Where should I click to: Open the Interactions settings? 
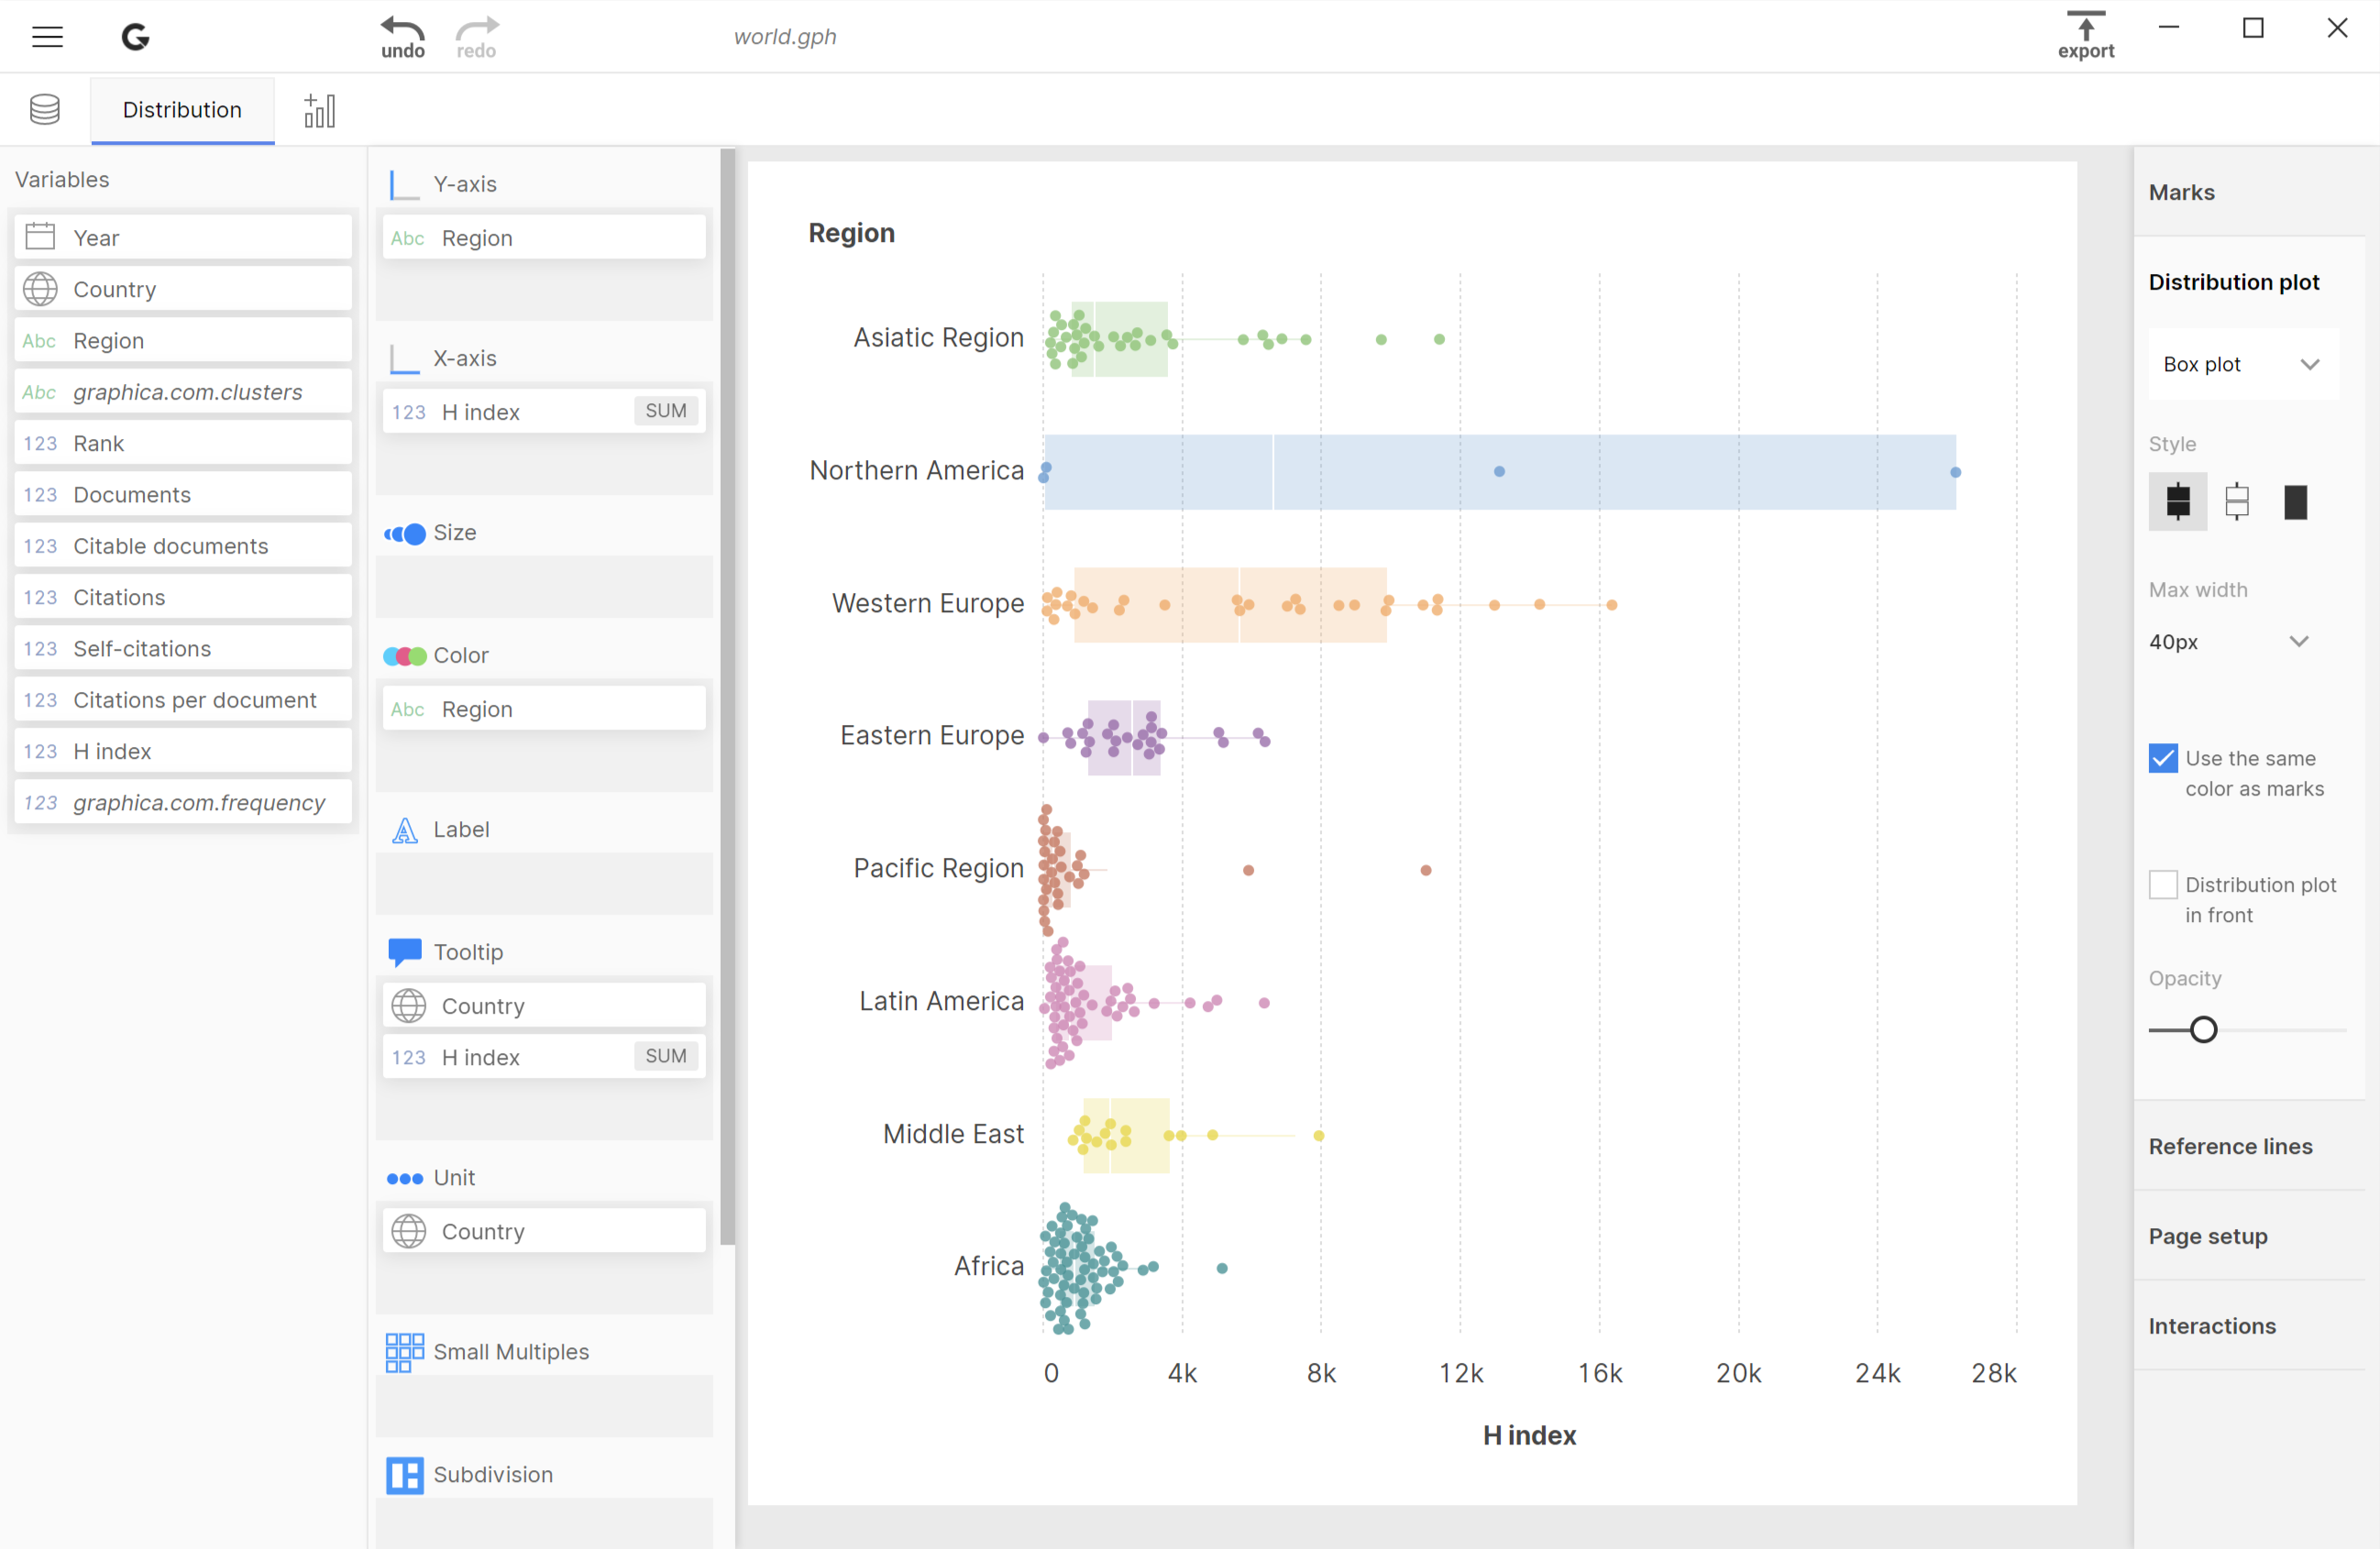point(2211,1325)
